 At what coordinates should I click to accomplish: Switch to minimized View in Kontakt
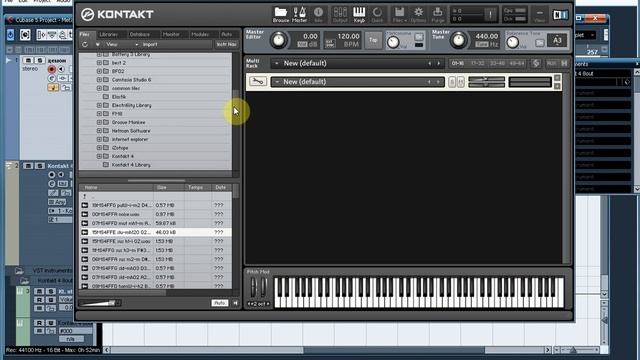[x=540, y=15]
